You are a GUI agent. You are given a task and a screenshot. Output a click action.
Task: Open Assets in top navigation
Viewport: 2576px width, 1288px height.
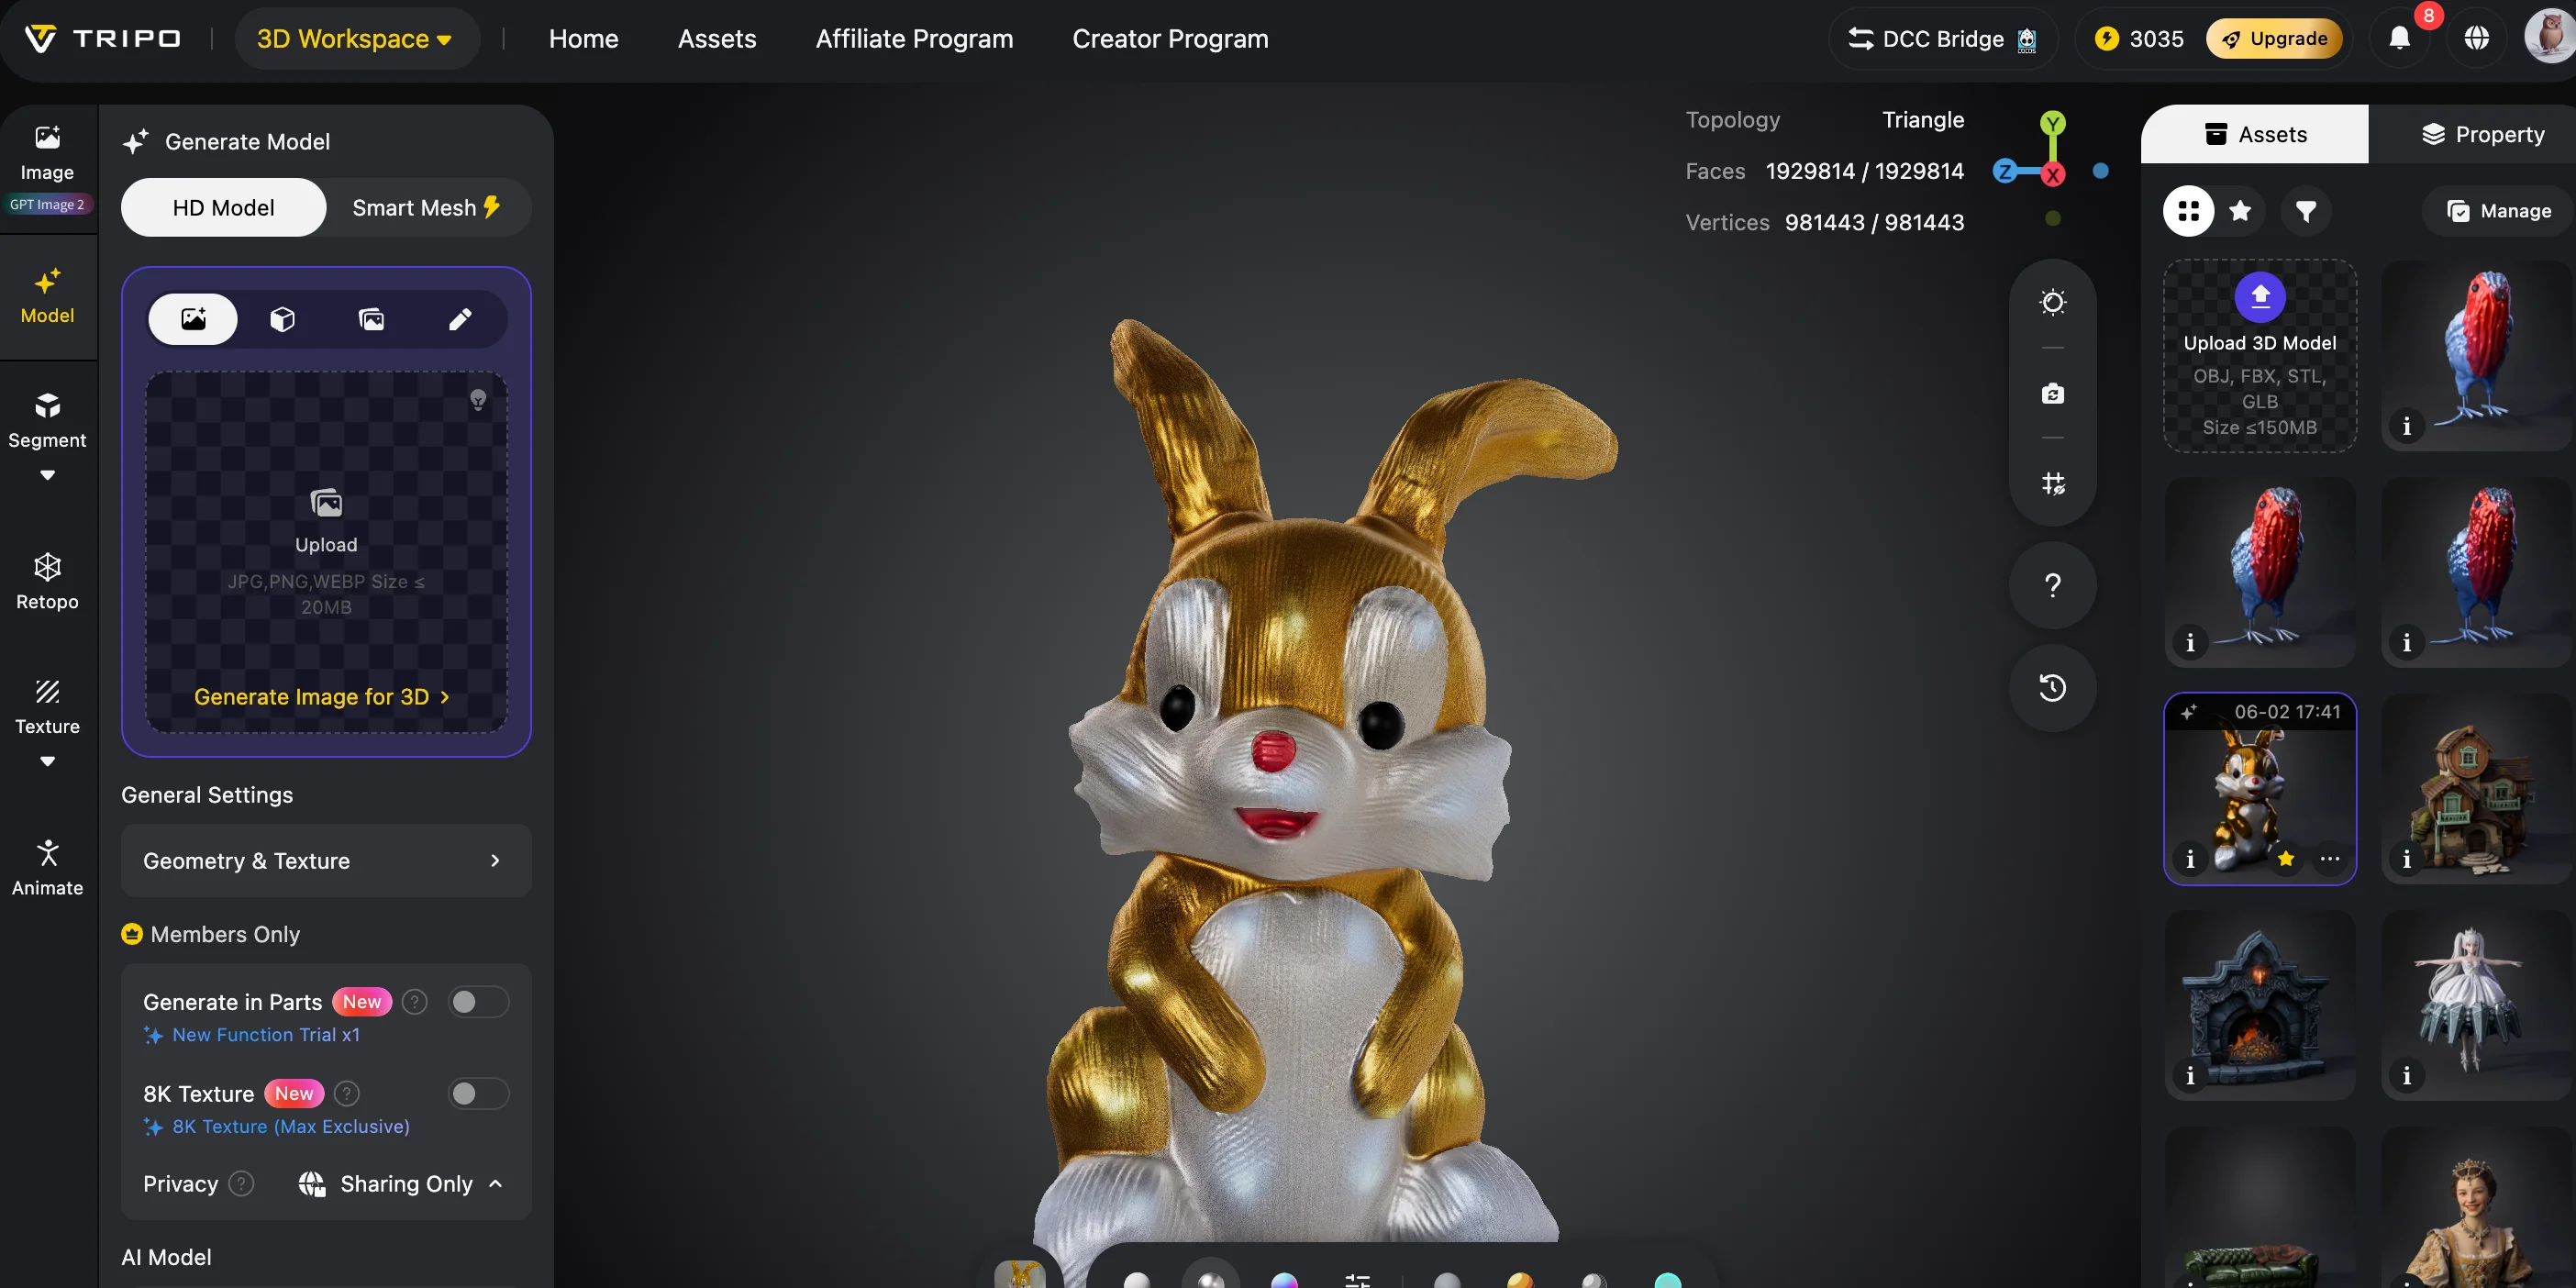(x=716, y=39)
